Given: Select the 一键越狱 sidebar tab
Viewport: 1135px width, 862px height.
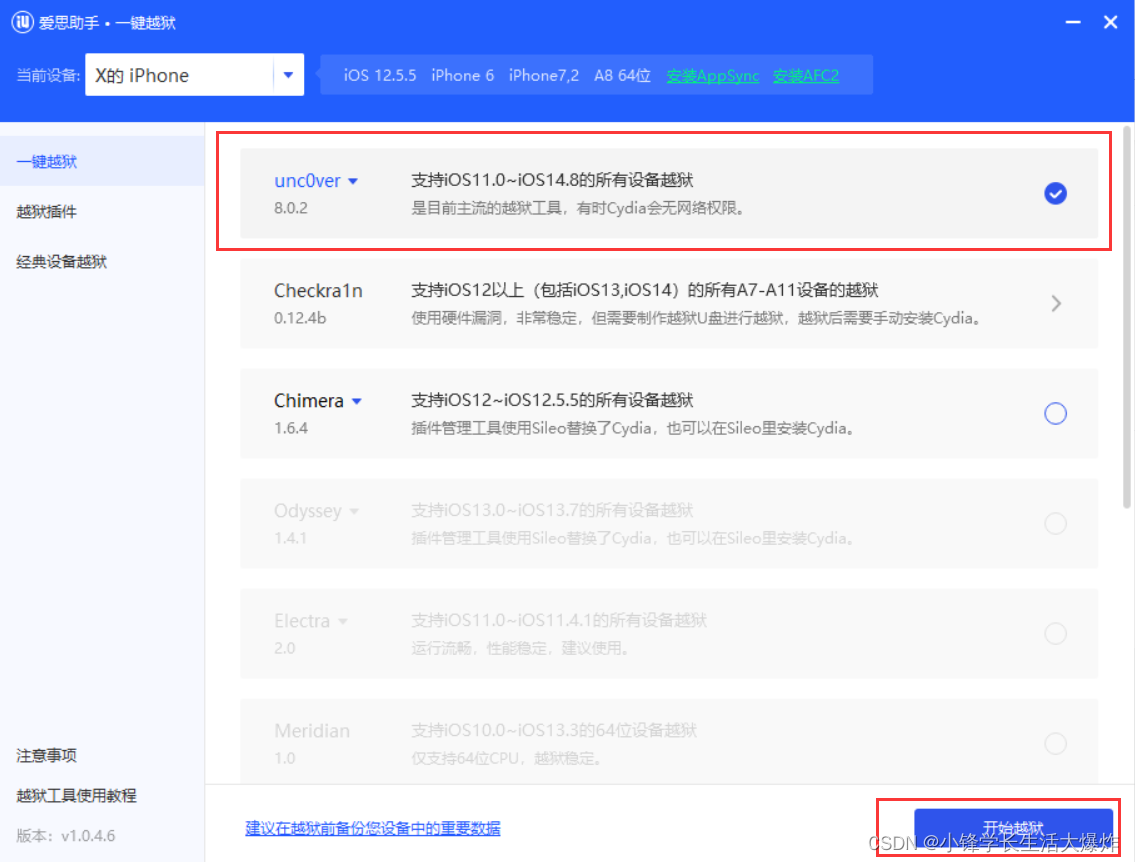Looking at the screenshot, I should click(x=102, y=161).
